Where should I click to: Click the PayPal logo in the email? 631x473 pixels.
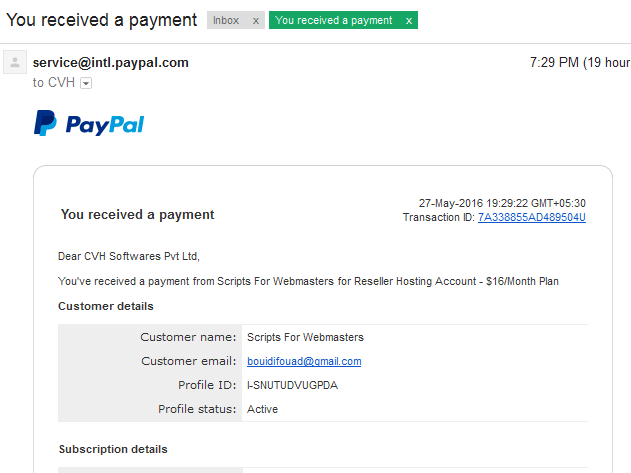pyautogui.click(x=89, y=124)
